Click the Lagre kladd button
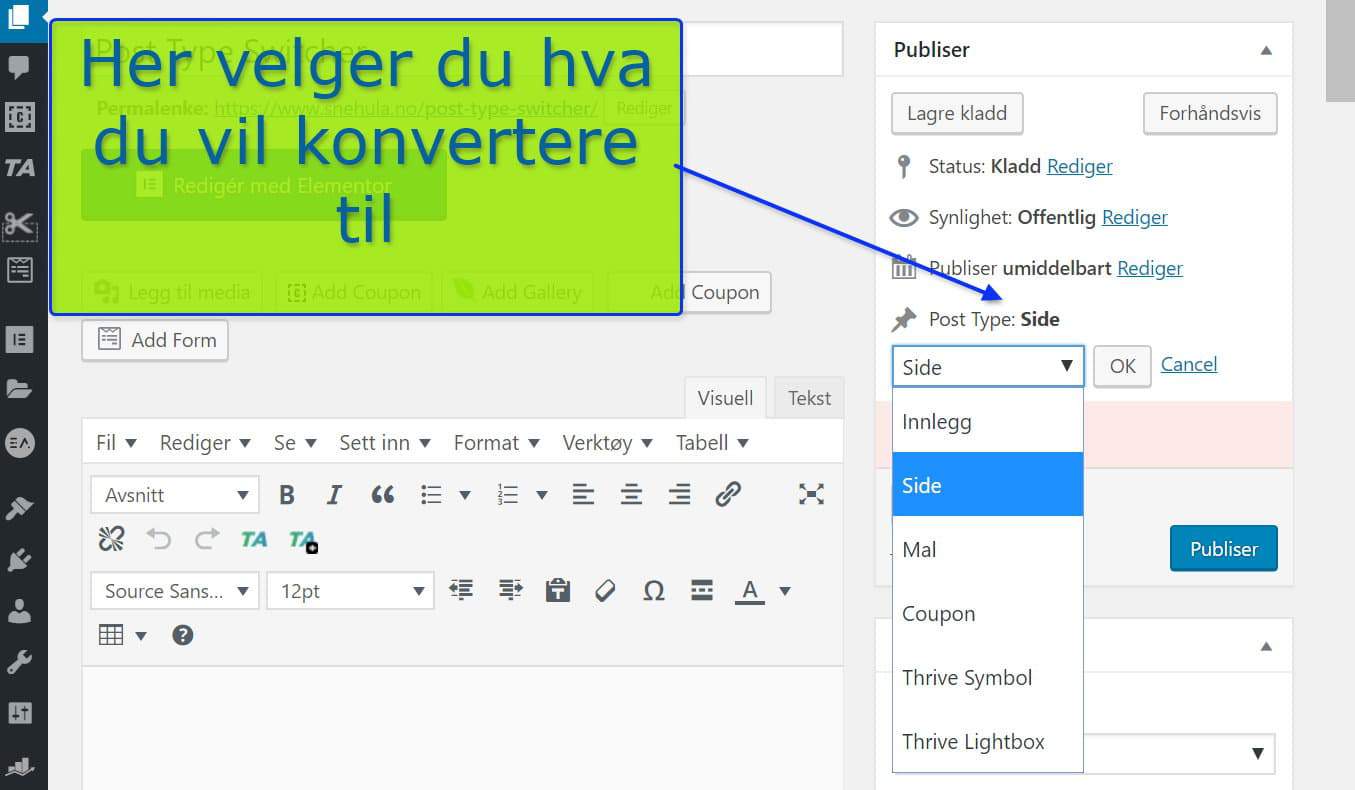Image resolution: width=1355 pixels, height=790 pixels. (x=957, y=113)
